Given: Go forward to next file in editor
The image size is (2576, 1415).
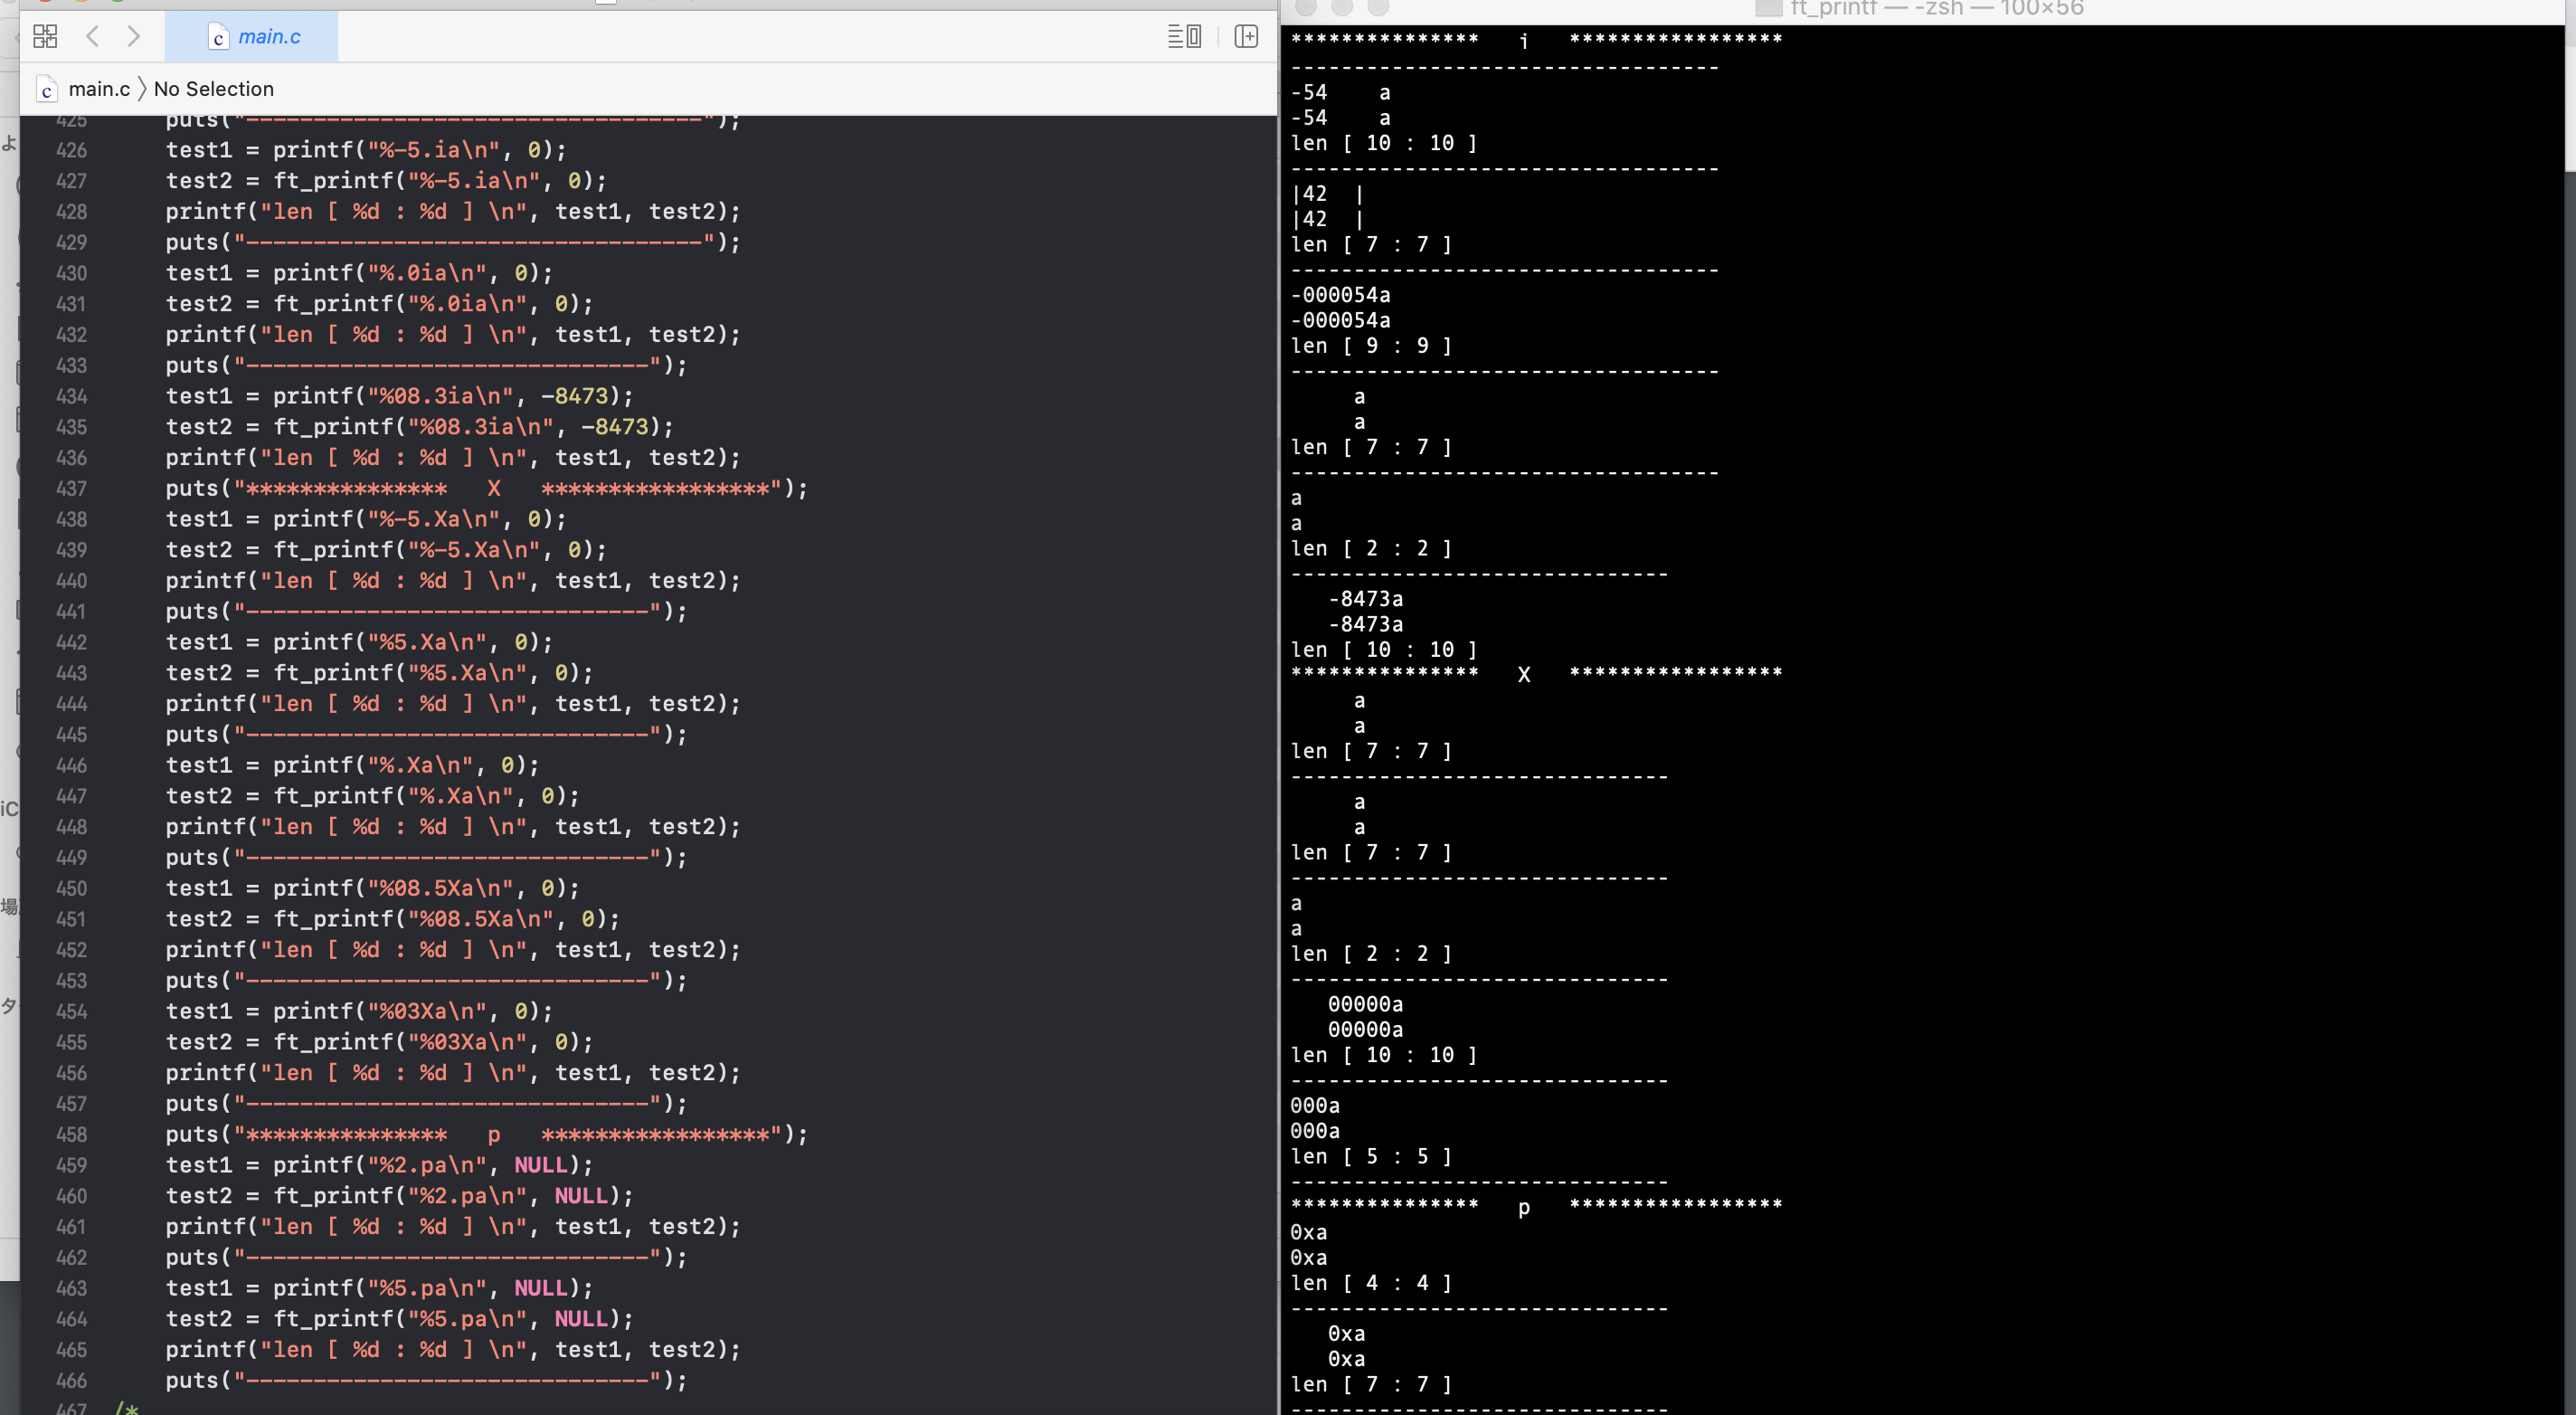Looking at the screenshot, I should click(134, 37).
